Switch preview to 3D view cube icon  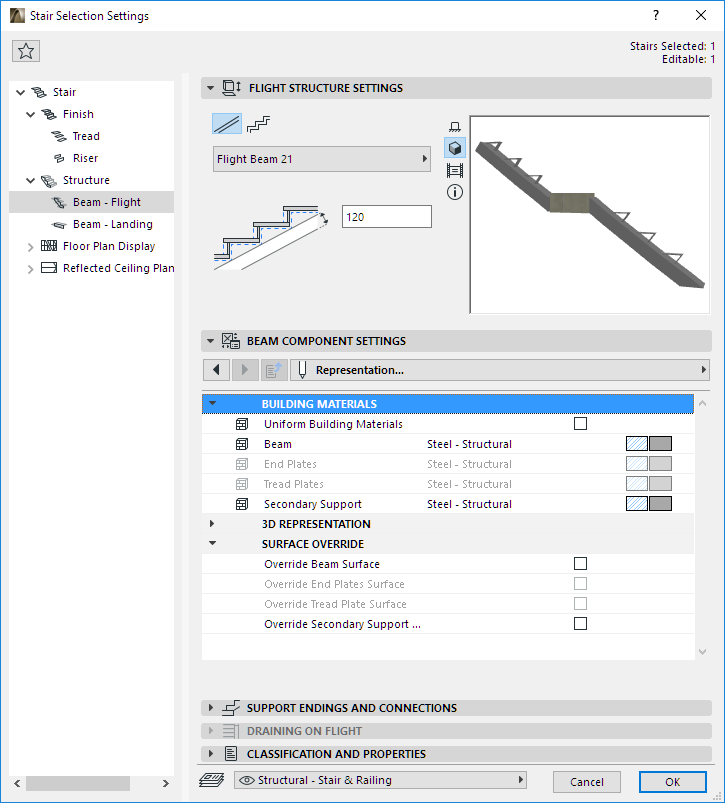tap(455, 148)
